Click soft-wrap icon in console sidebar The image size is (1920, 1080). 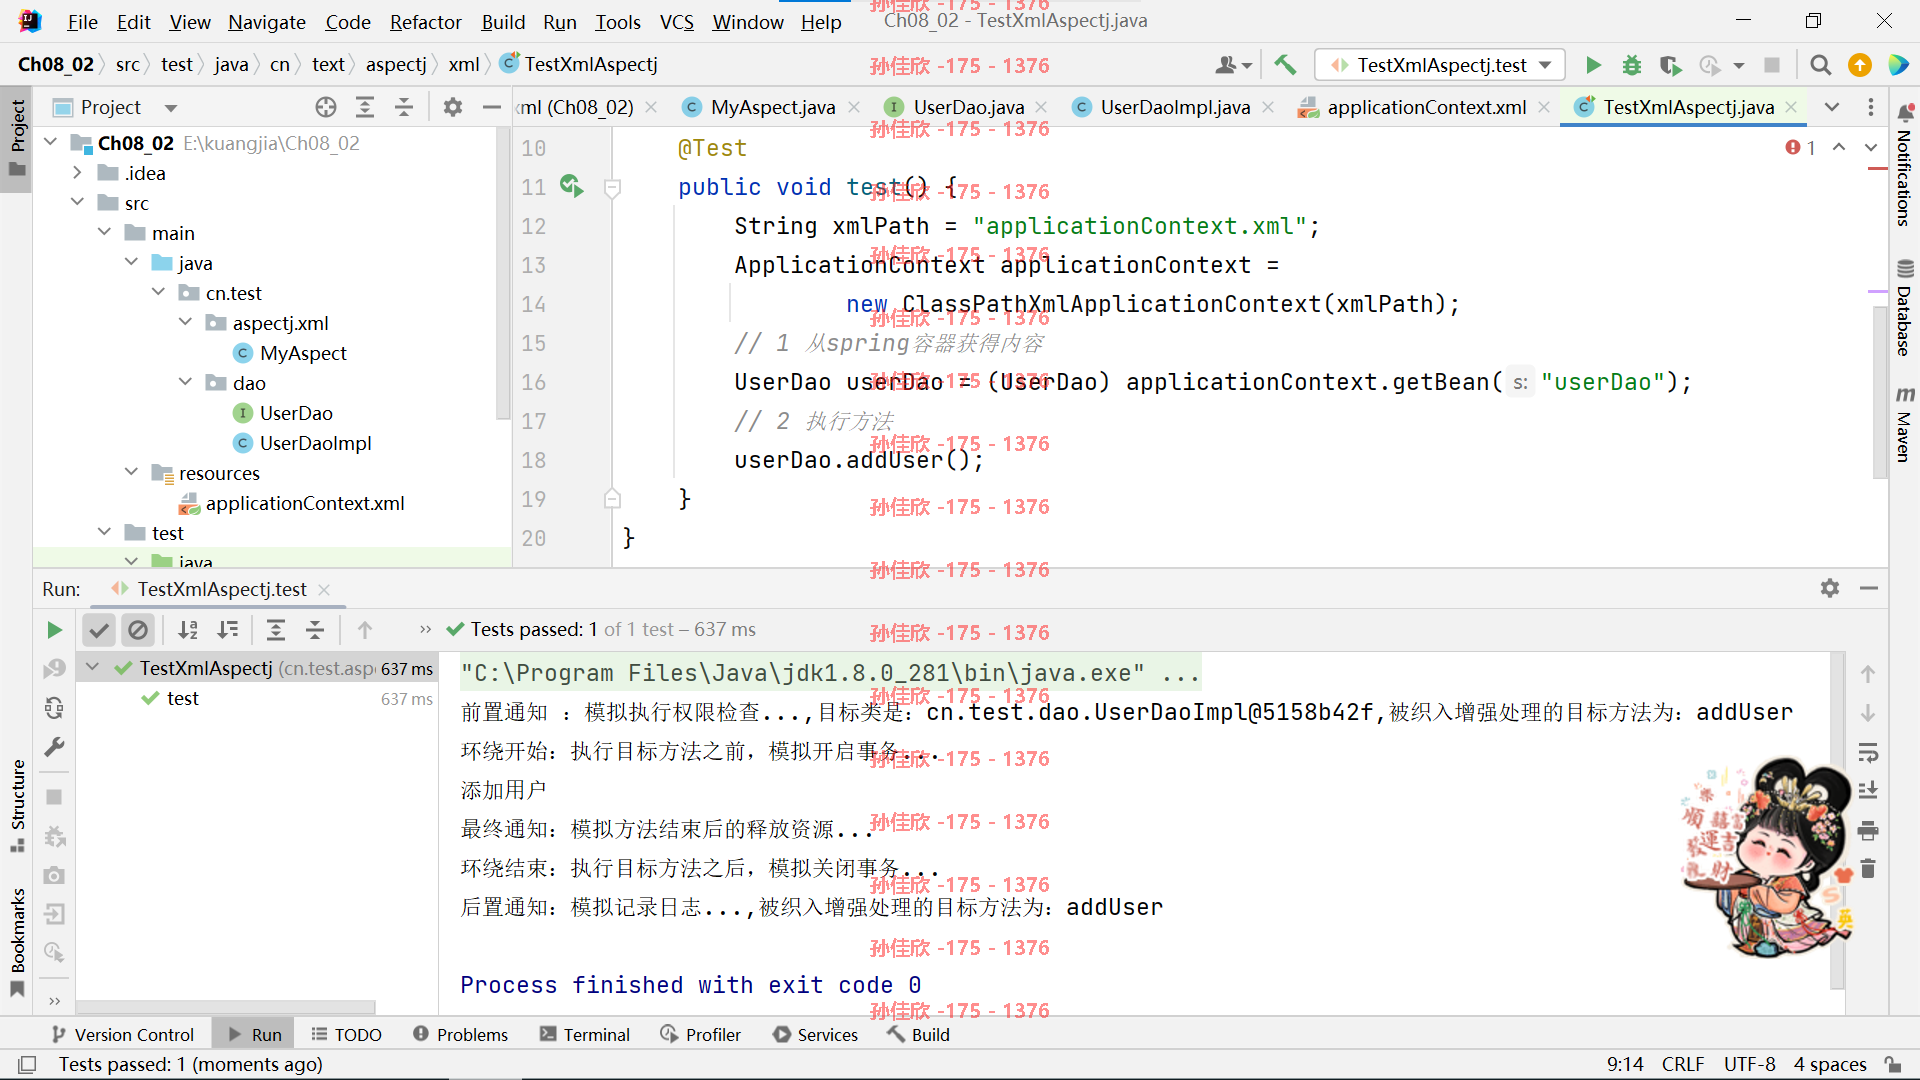pos(1868,752)
